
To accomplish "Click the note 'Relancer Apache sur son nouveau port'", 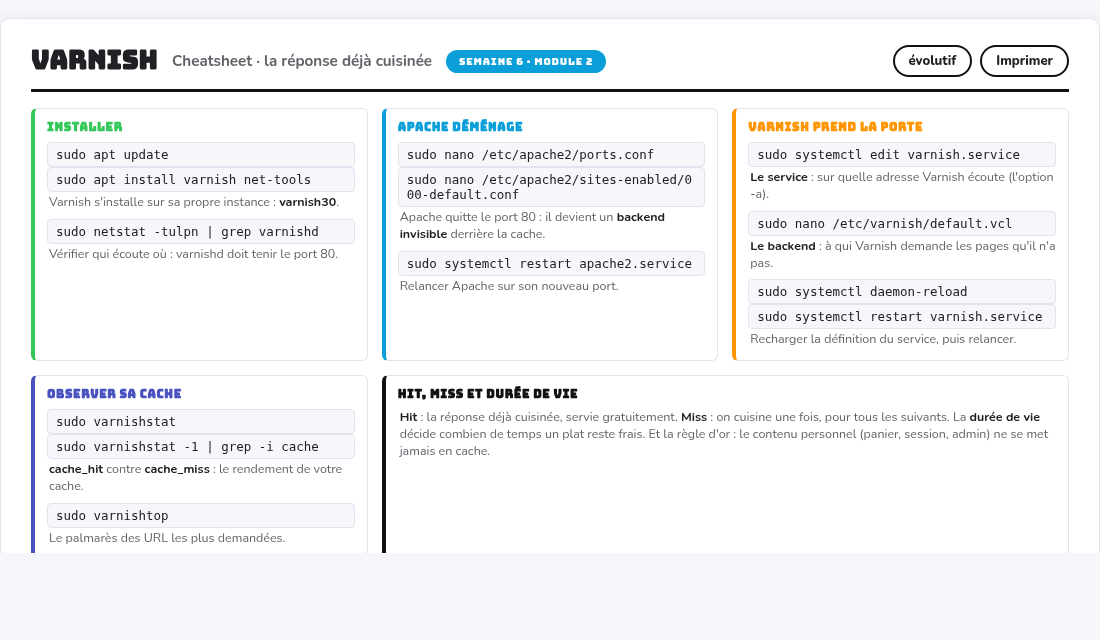I will [509, 286].
